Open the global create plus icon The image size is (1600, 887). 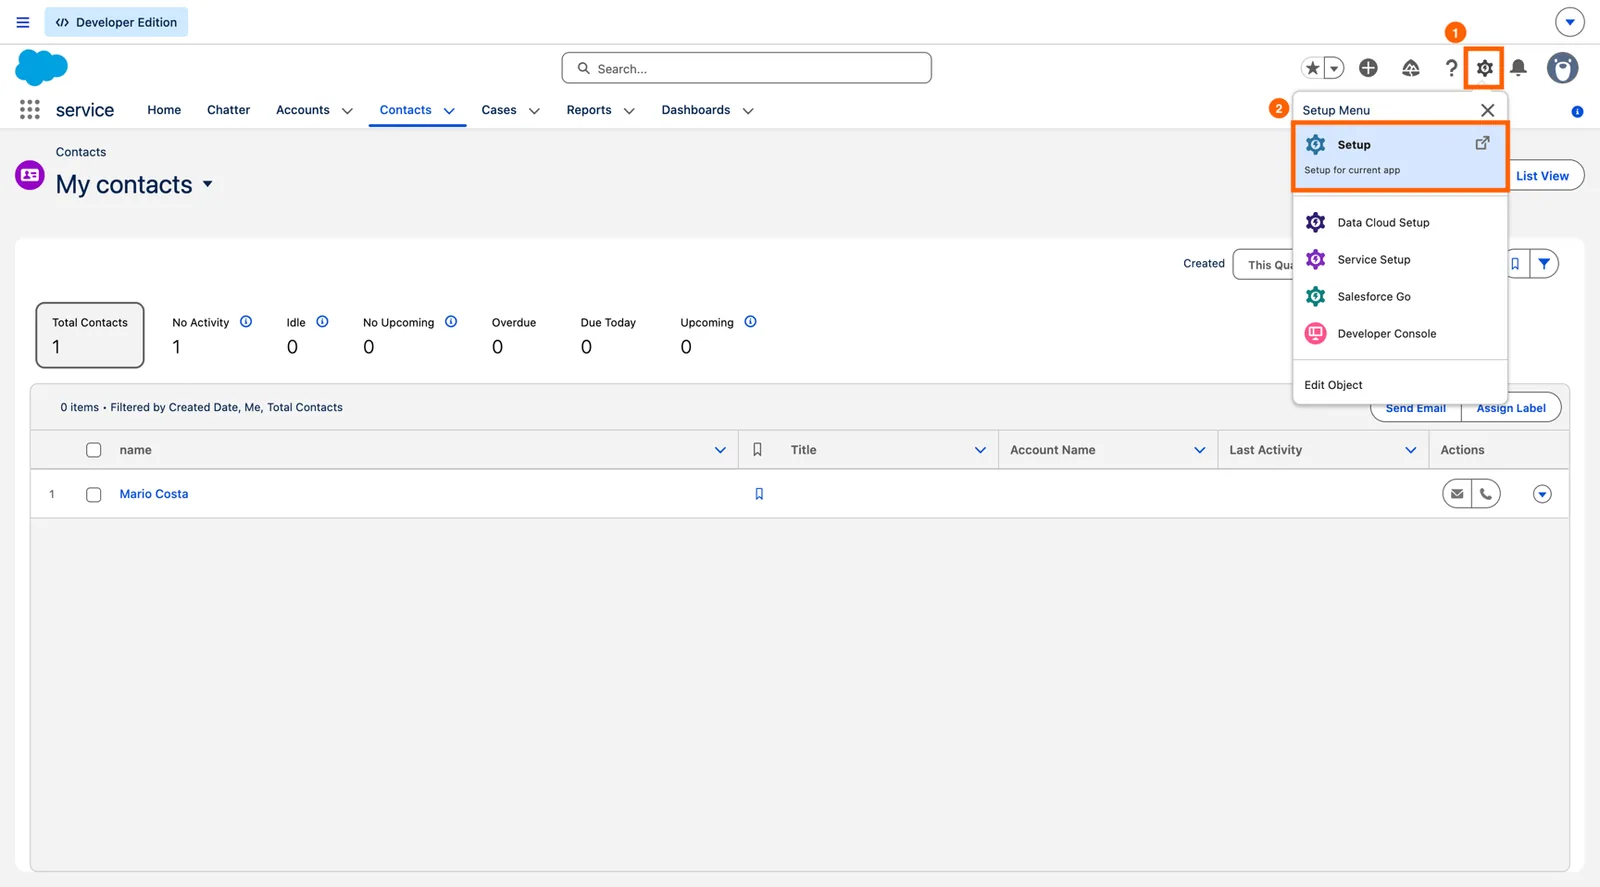1368,68
